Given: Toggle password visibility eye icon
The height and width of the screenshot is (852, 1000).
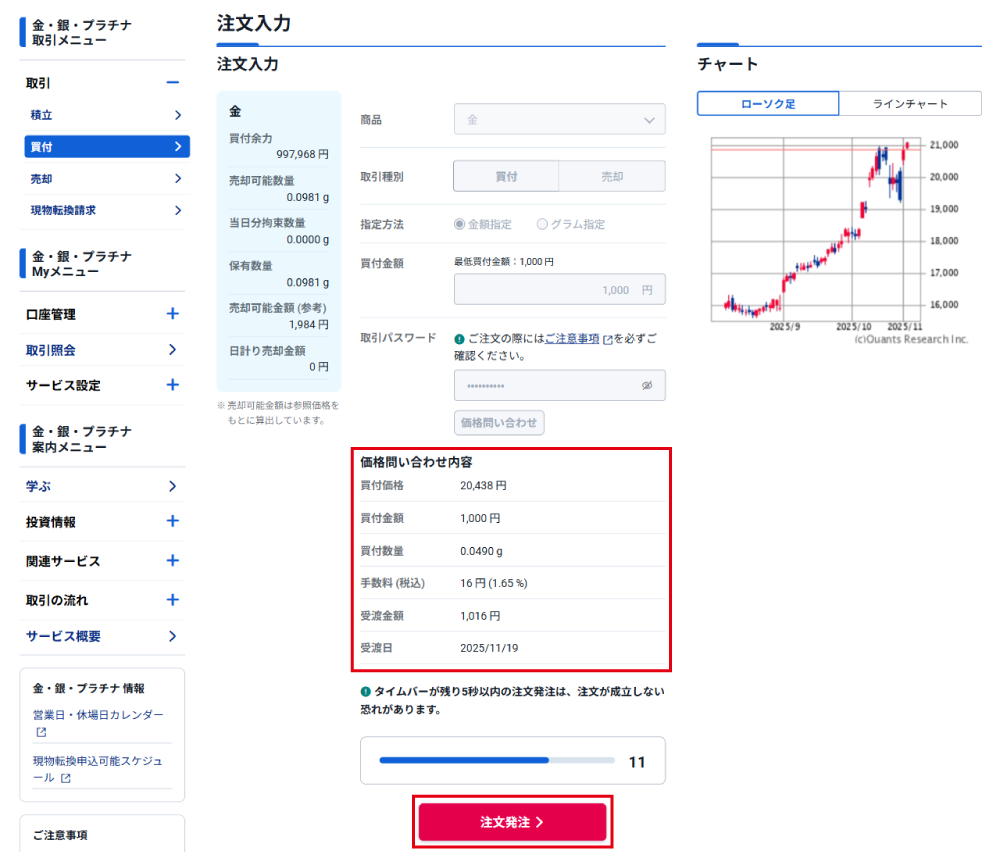Looking at the screenshot, I should [x=646, y=386].
